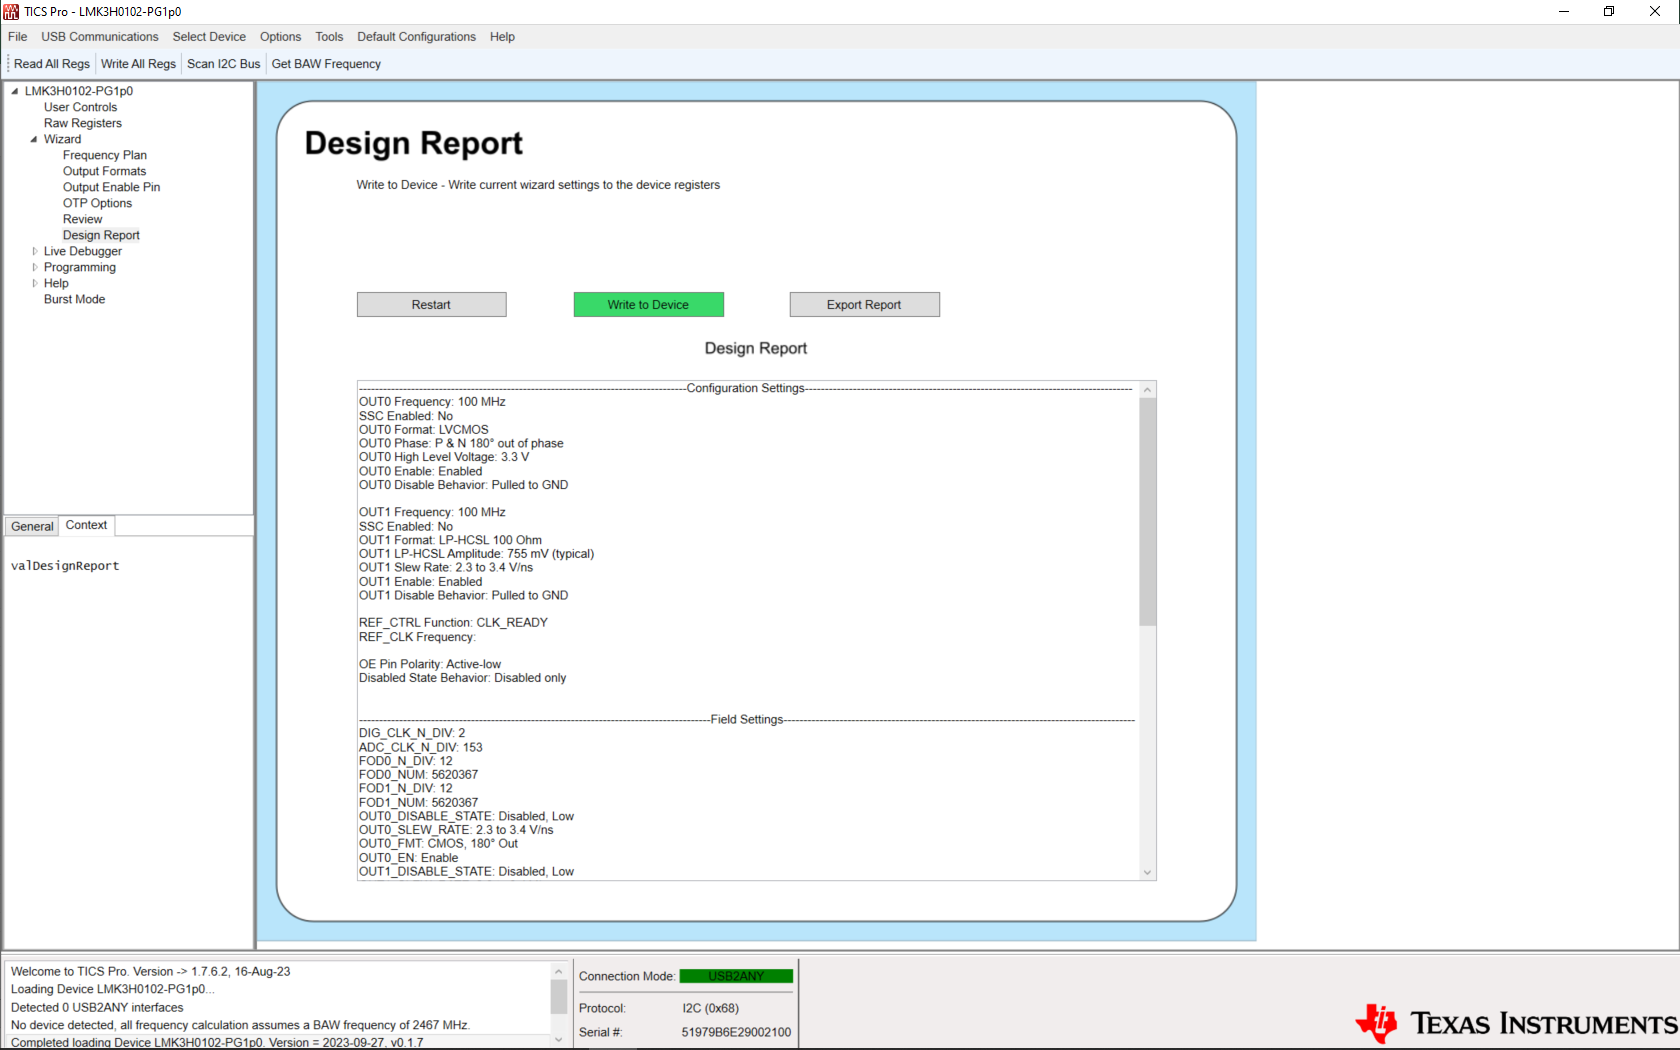Minimize the TICS Pro window
Viewport: 1680px width, 1050px height.
coord(1564,12)
